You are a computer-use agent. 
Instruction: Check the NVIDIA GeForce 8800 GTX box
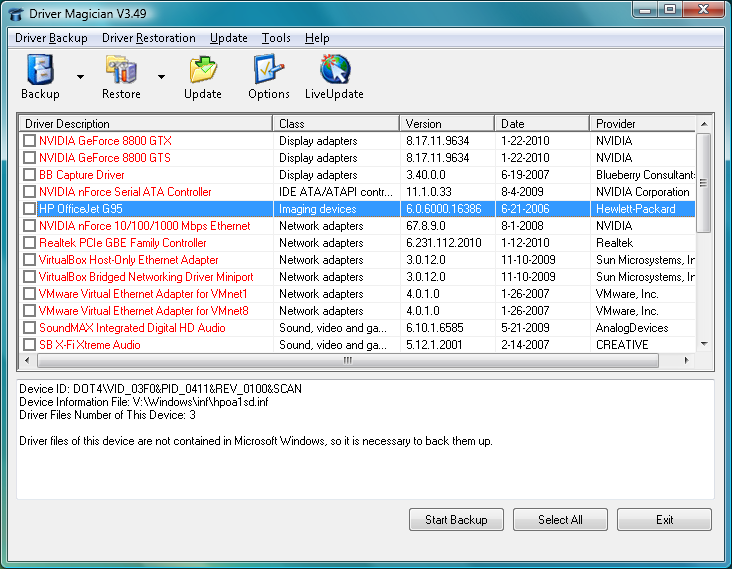pyautogui.click(x=29, y=141)
